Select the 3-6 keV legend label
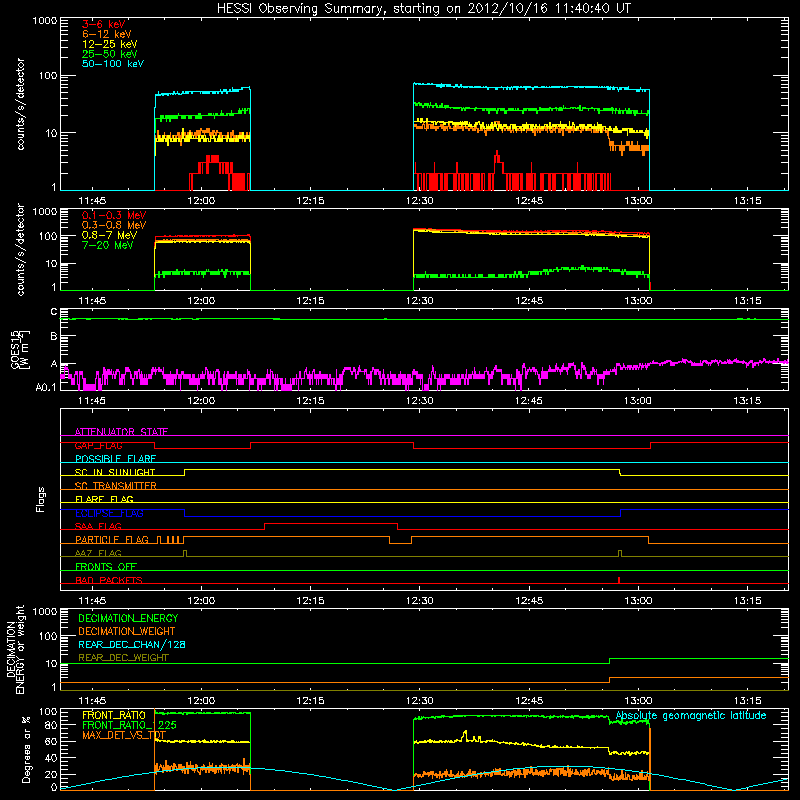The image size is (800, 800). coord(104,24)
